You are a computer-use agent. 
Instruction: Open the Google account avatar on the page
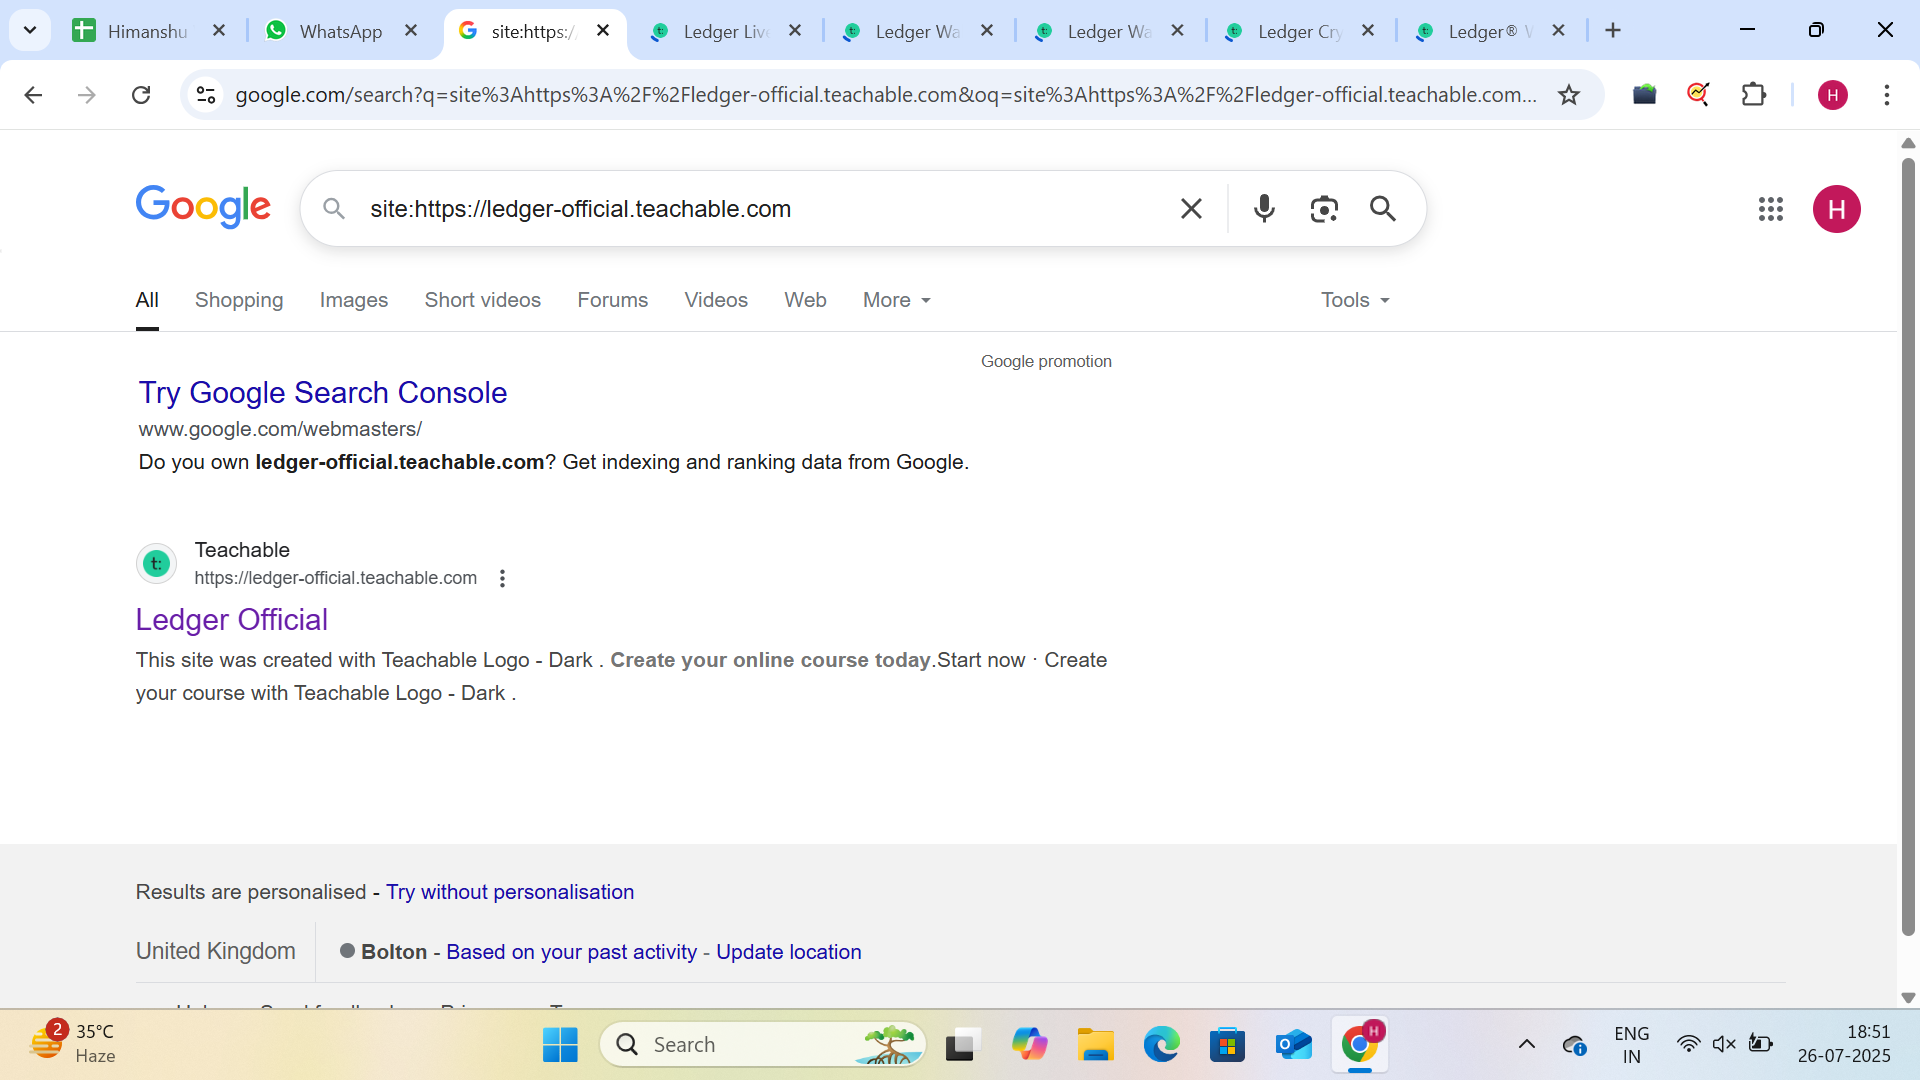pyautogui.click(x=1837, y=209)
